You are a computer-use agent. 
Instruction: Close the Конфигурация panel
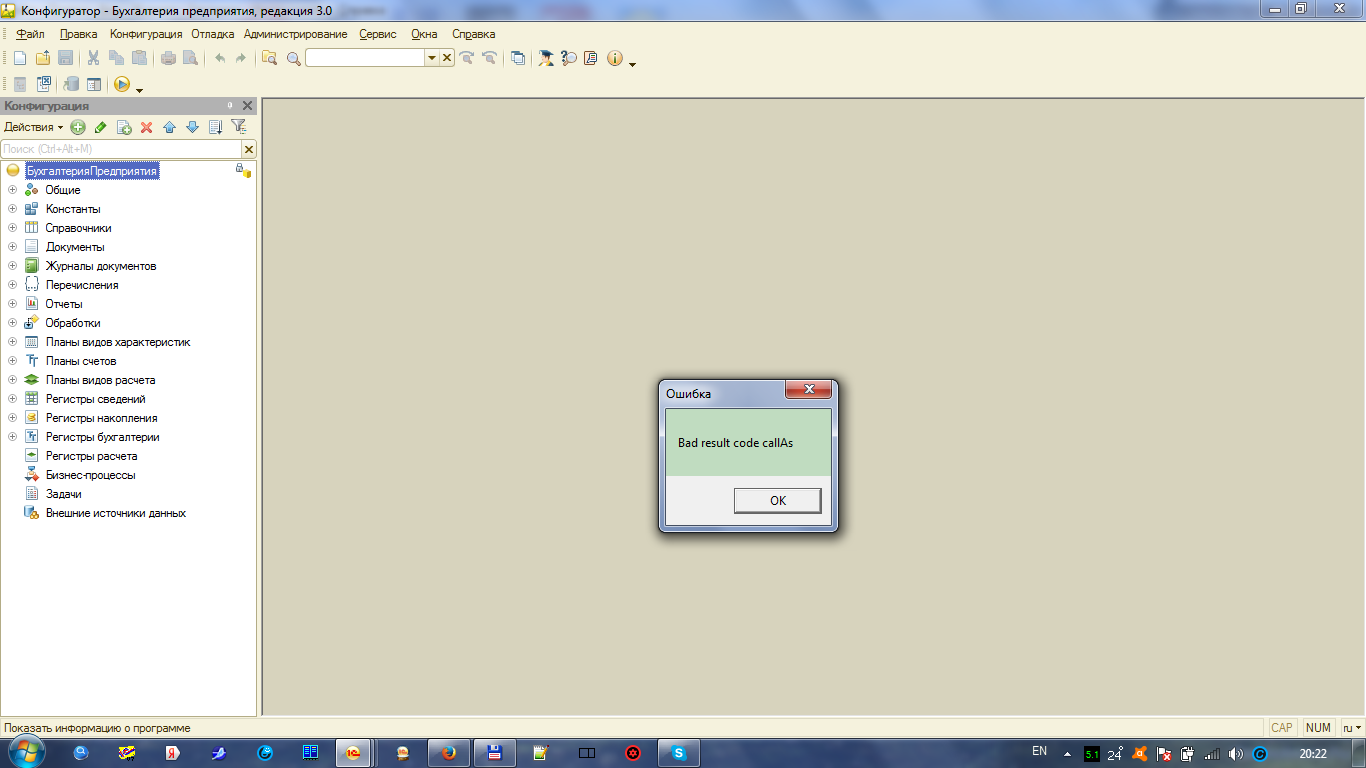pos(248,106)
